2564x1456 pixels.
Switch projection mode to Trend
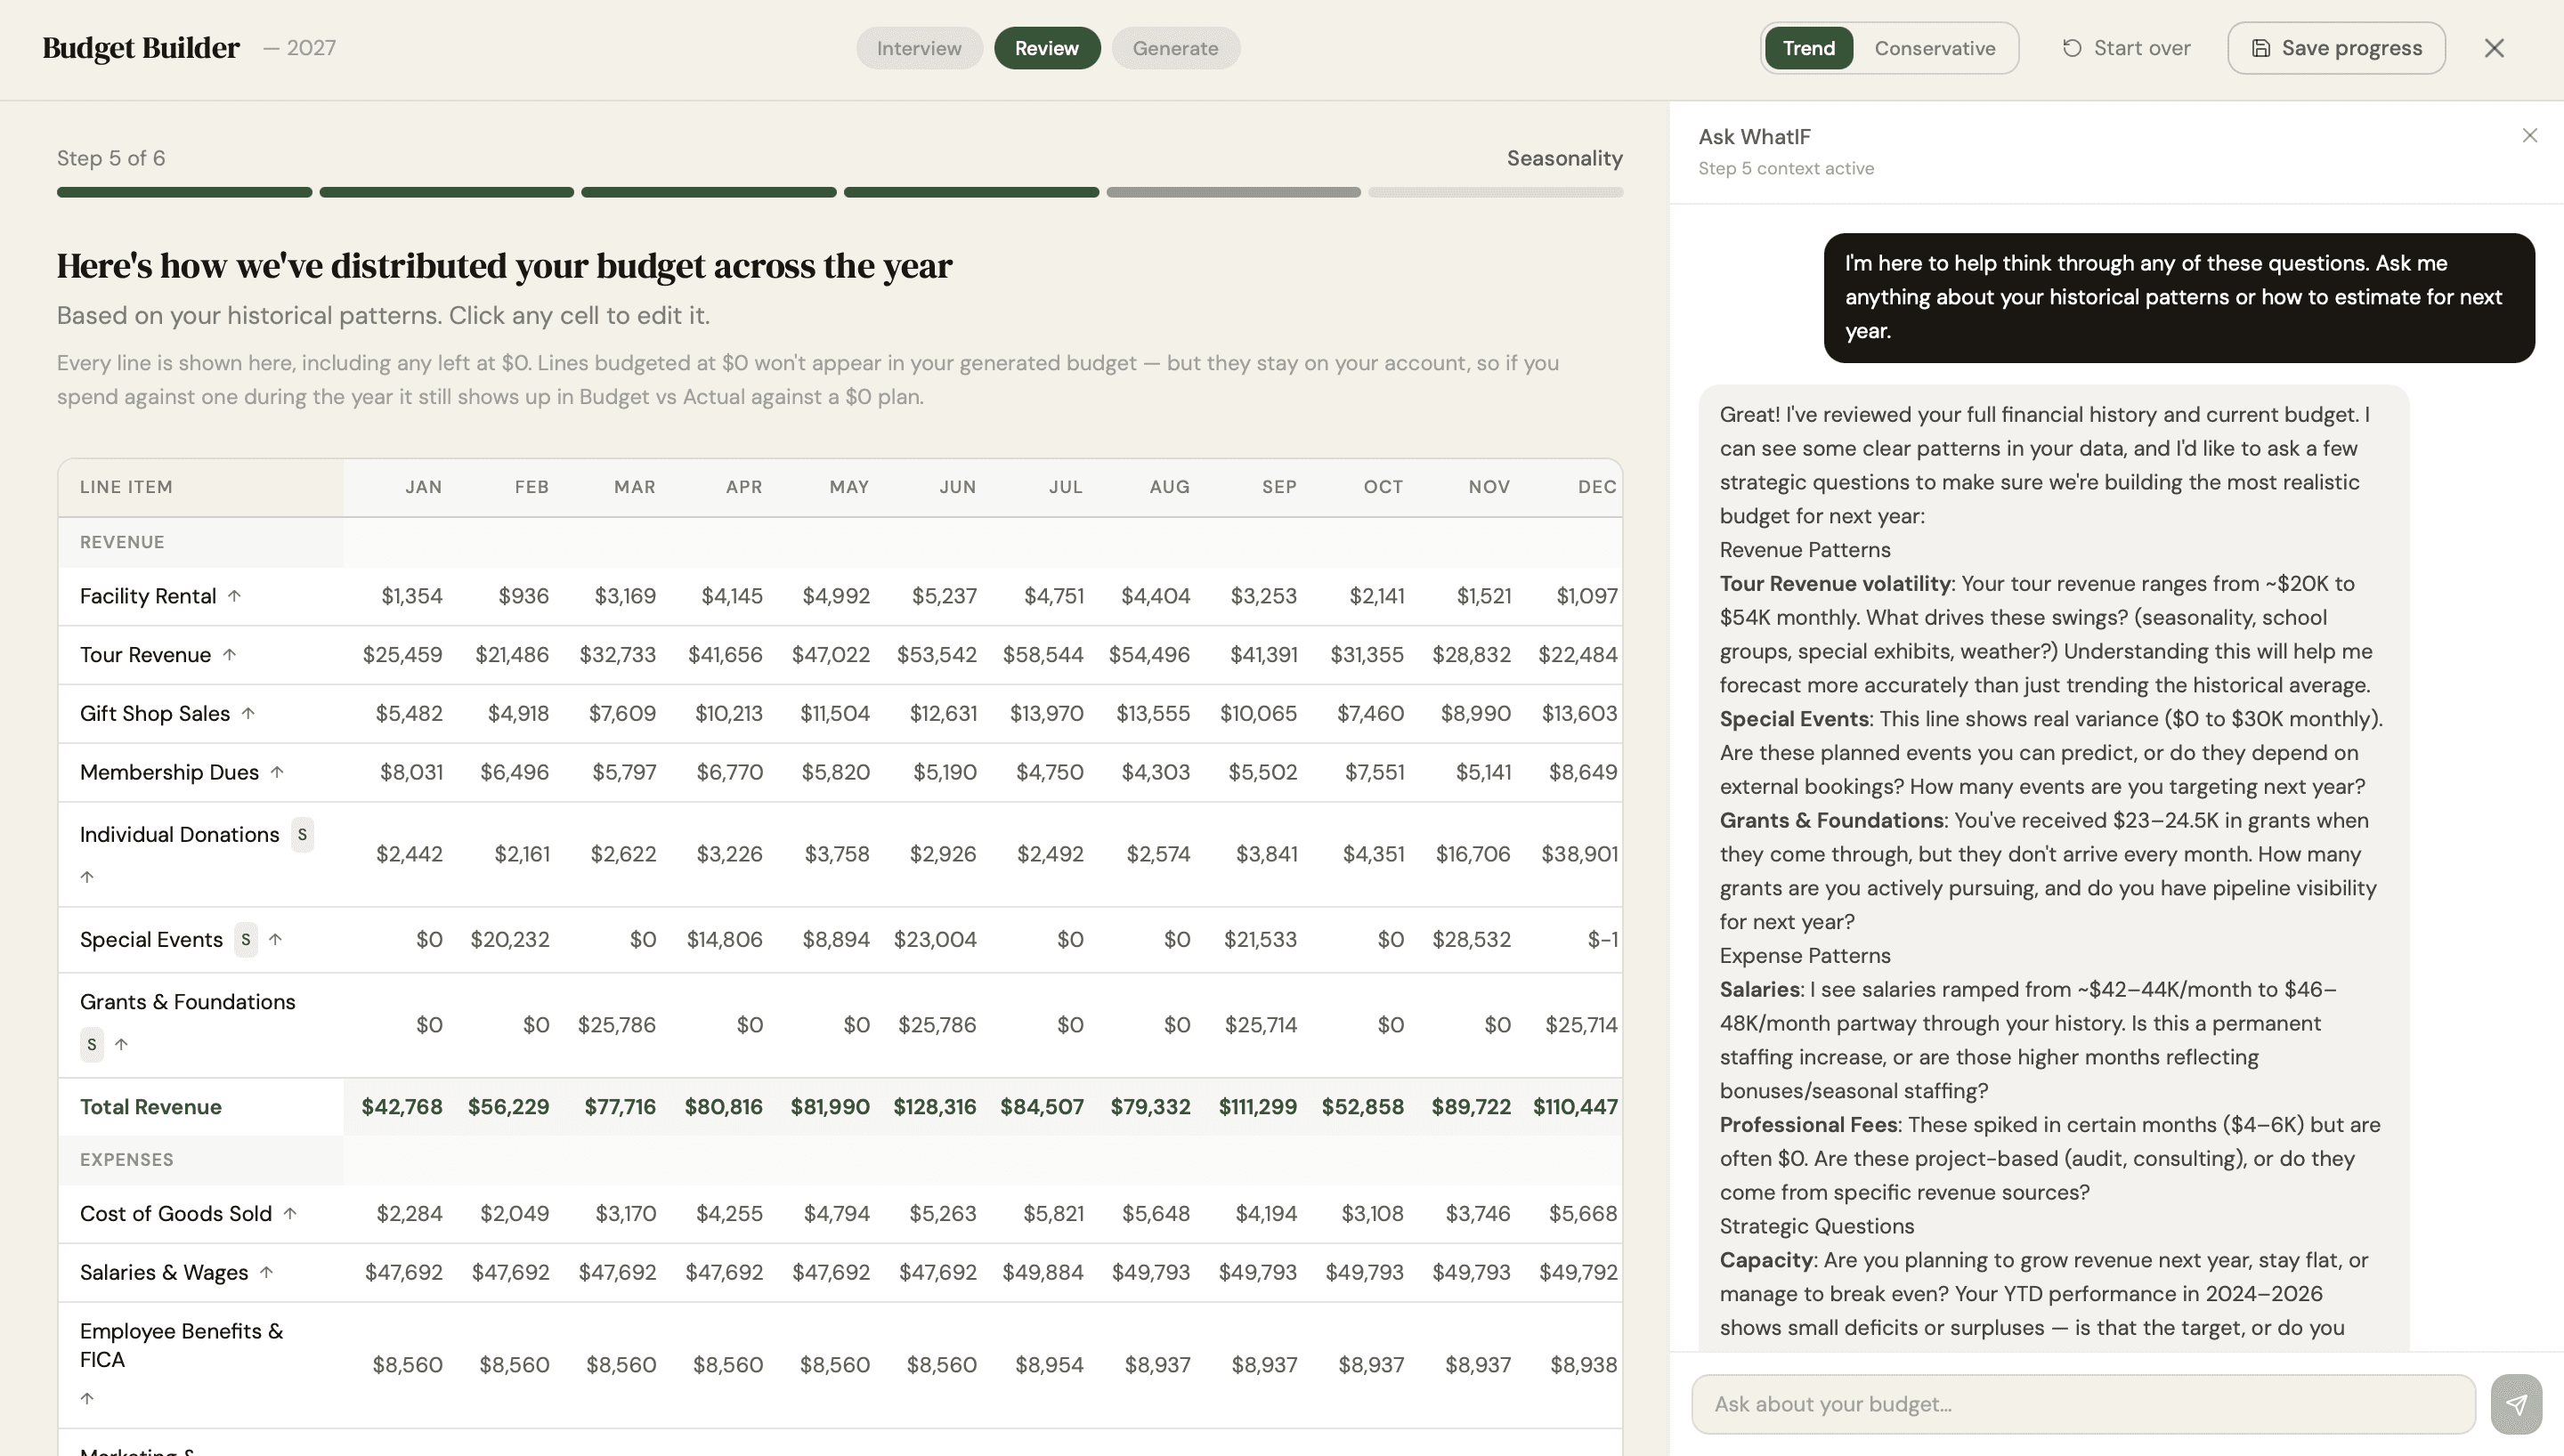click(x=1808, y=48)
